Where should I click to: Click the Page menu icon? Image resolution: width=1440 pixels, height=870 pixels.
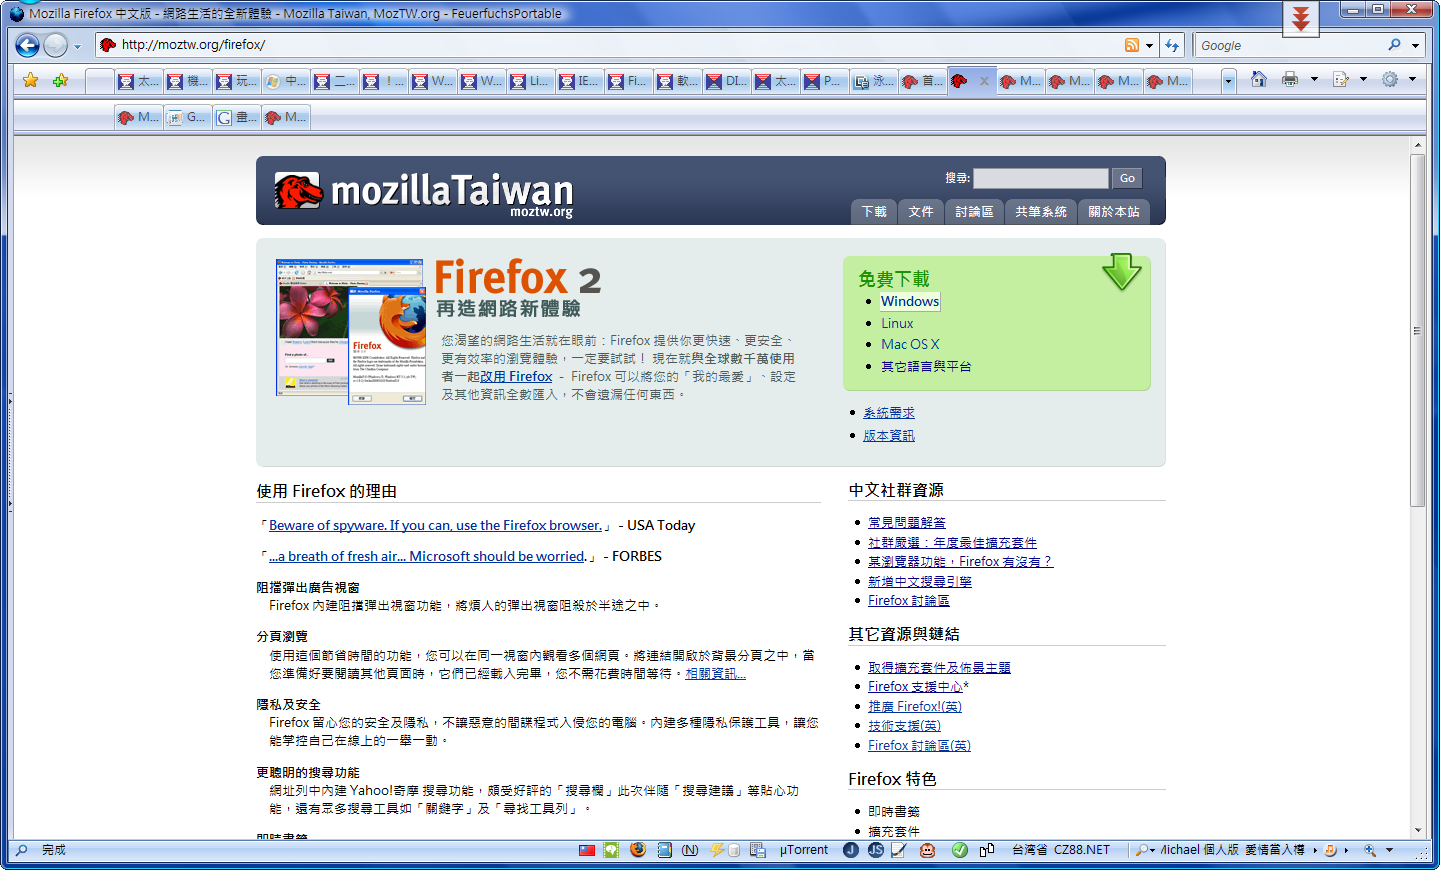(x=1341, y=79)
